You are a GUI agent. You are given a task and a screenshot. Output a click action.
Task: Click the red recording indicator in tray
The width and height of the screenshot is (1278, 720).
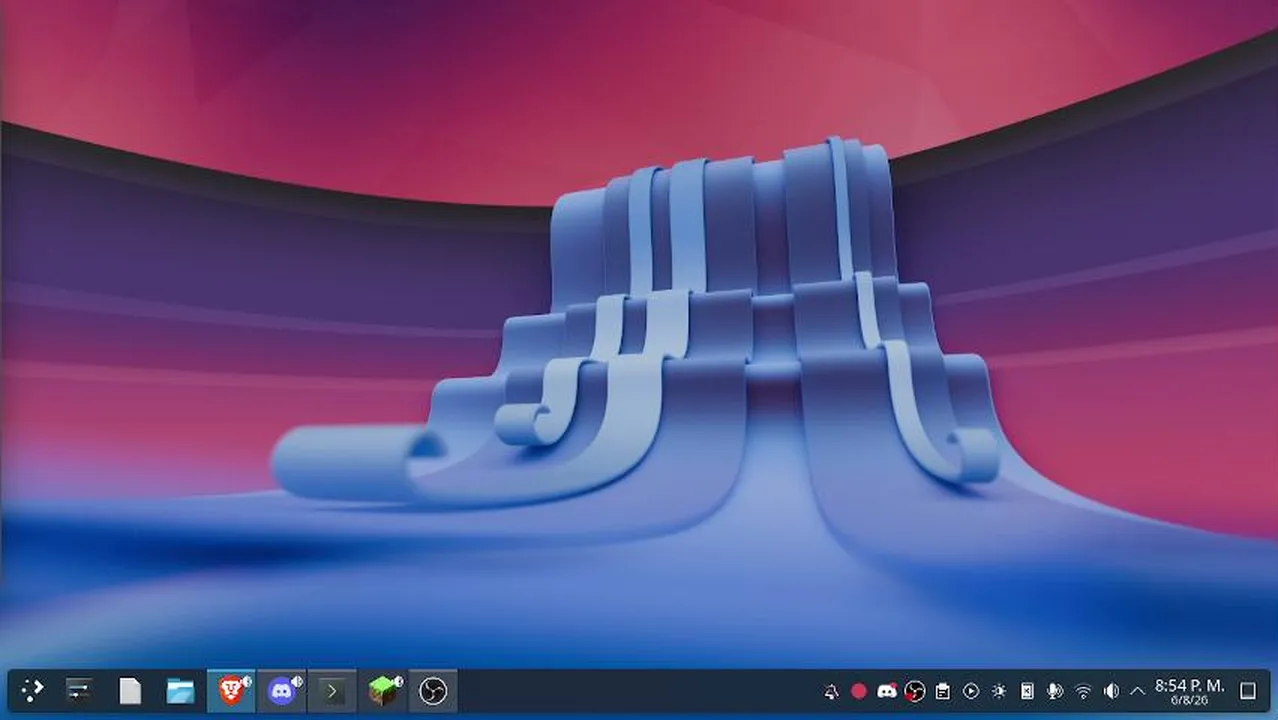(x=859, y=691)
